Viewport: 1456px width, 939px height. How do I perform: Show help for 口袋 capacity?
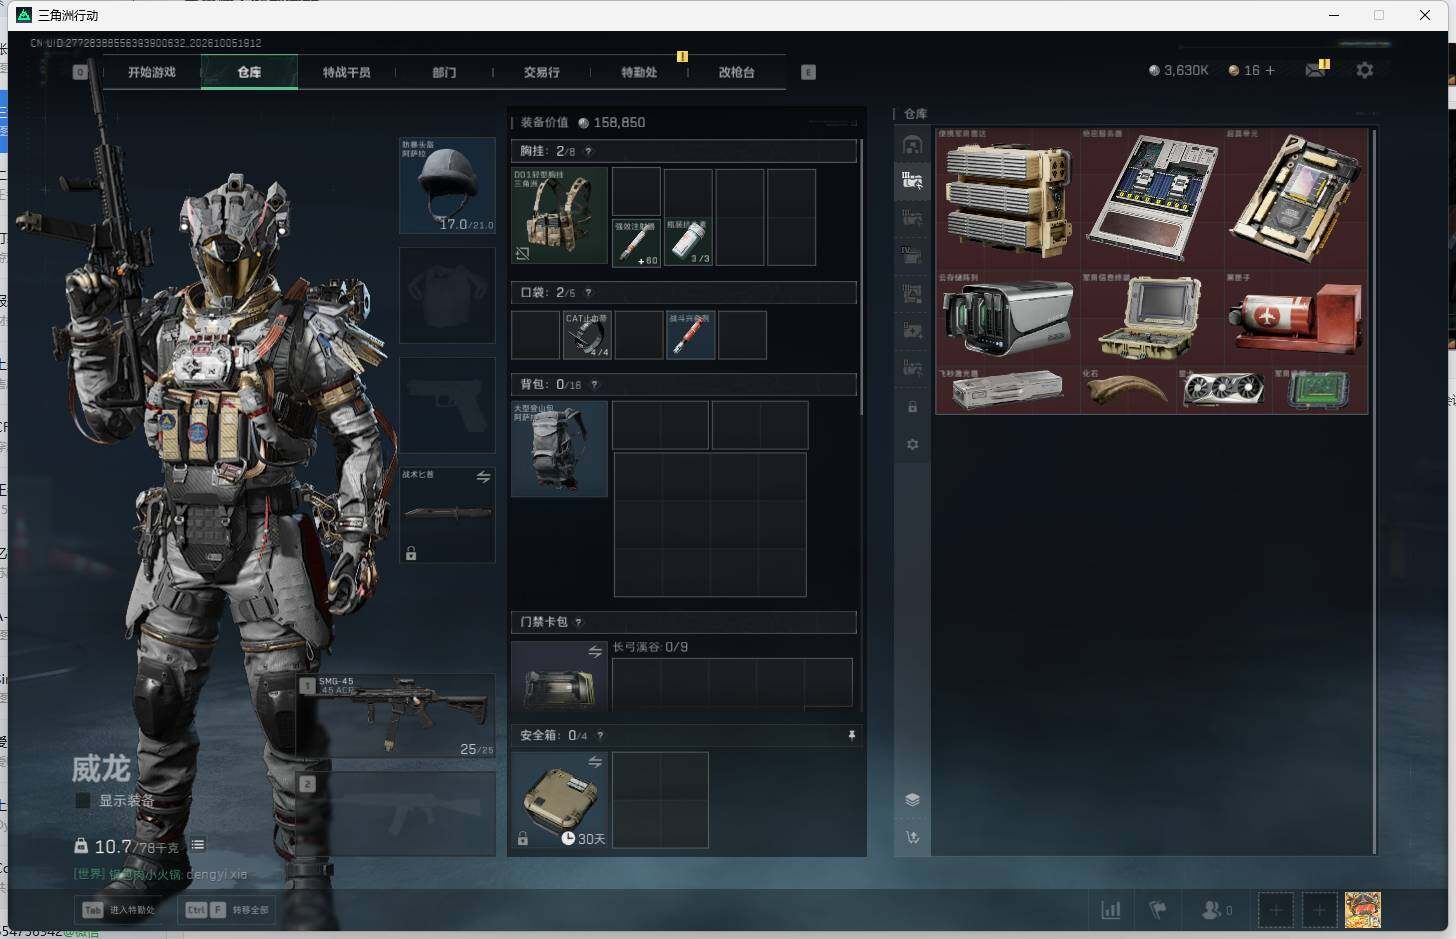(588, 292)
